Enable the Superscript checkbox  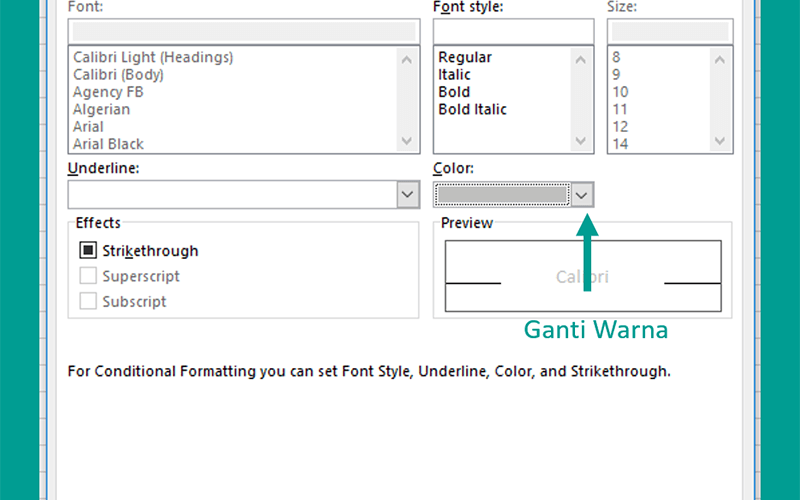(88, 276)
